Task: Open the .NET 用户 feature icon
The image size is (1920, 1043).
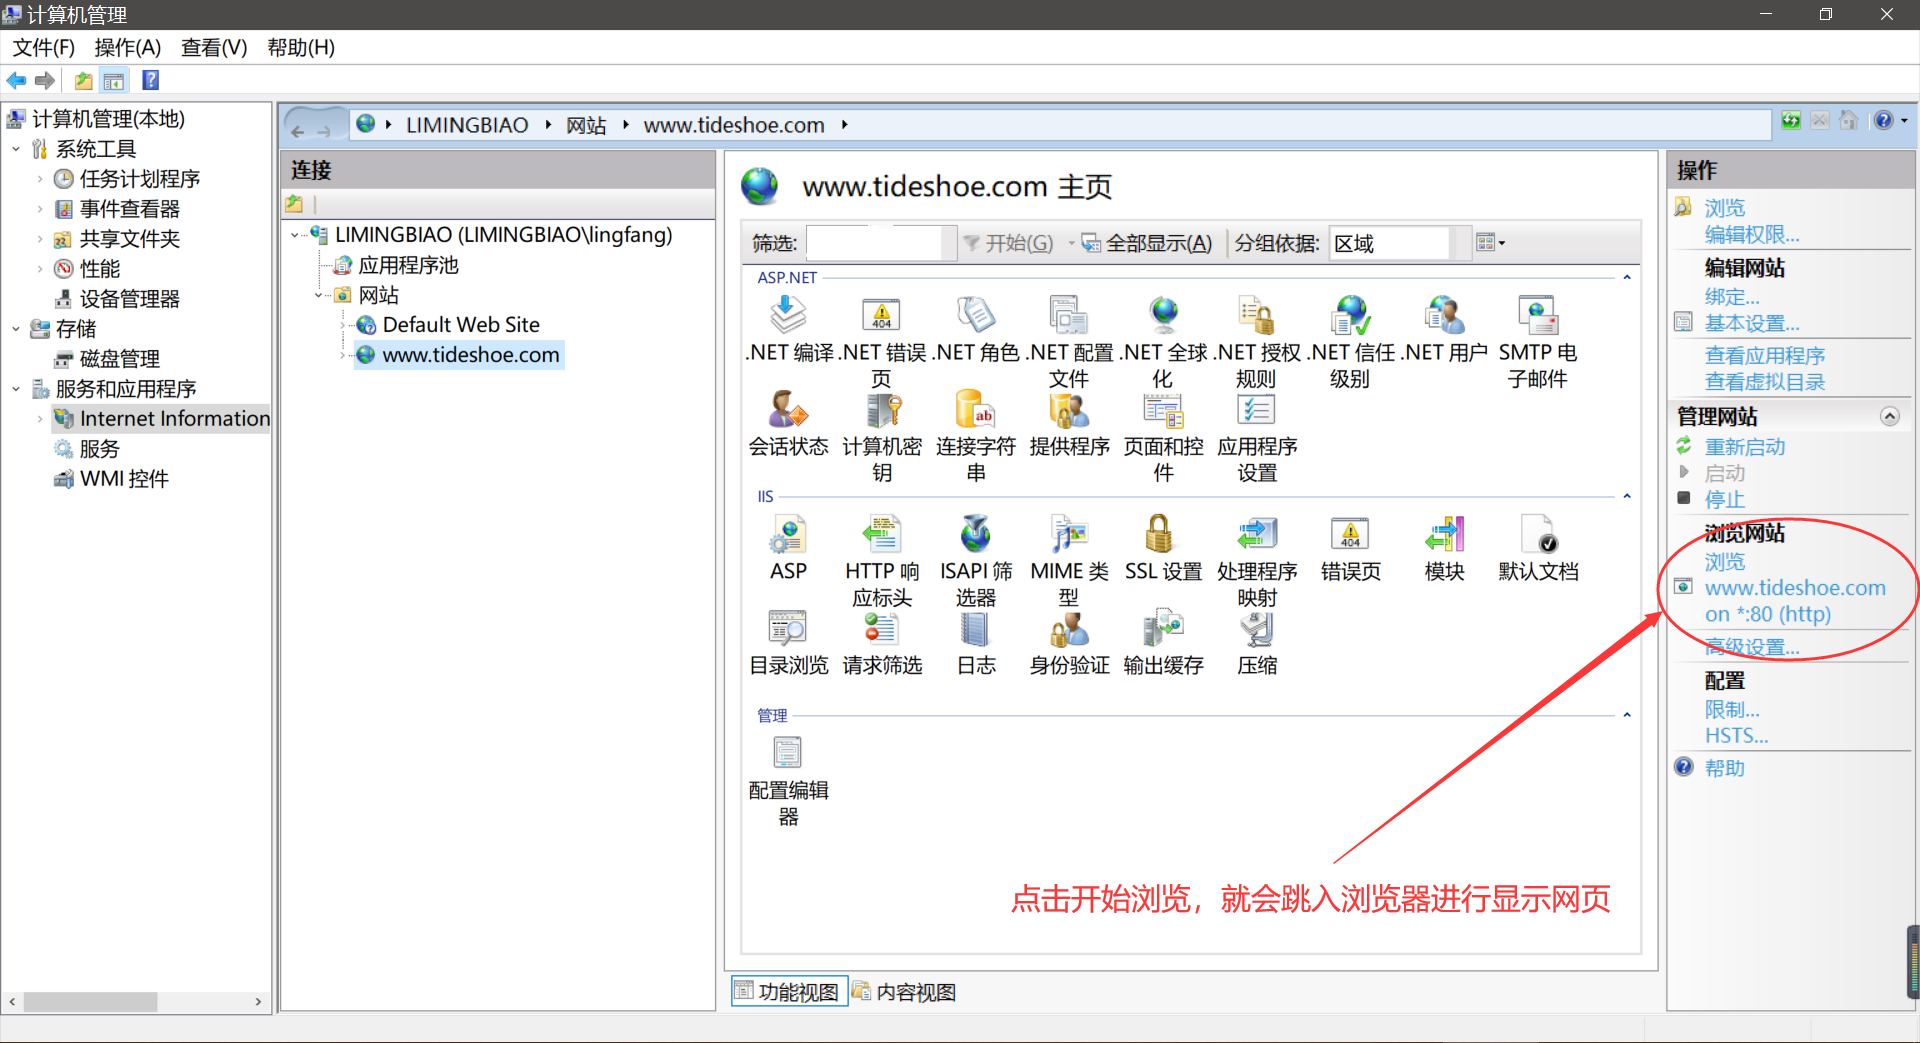Action: click(1444, 316)
